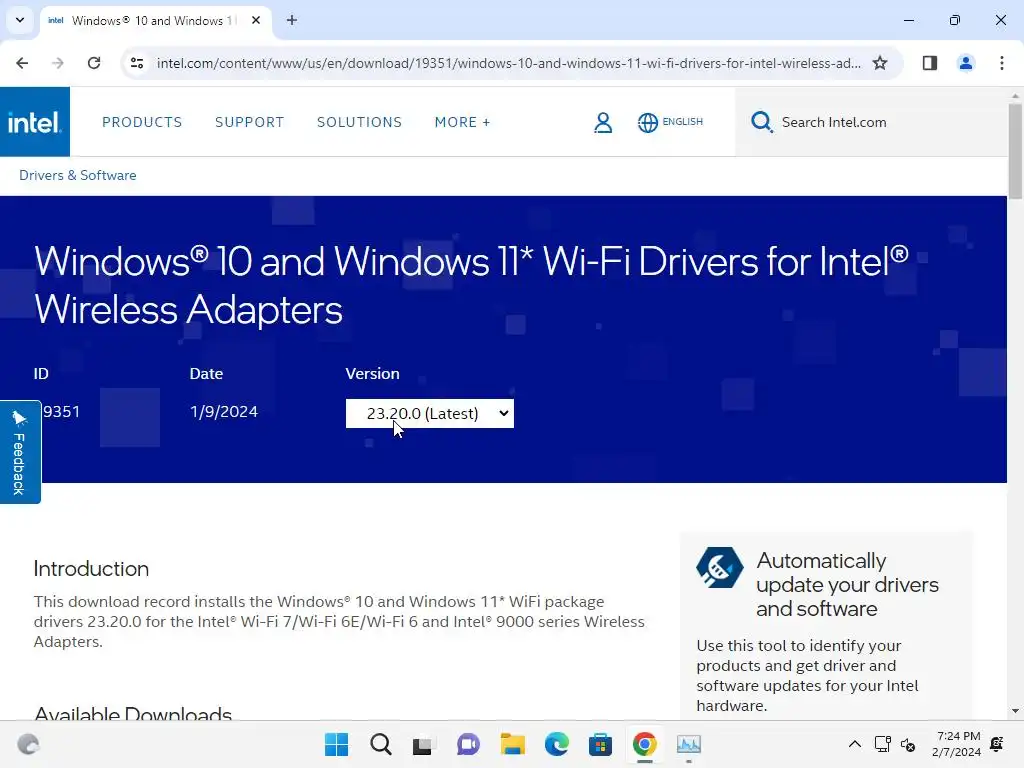Open the Chrome profile icon
This screenshot has width=1024, height=768.
tap(966, 63)
